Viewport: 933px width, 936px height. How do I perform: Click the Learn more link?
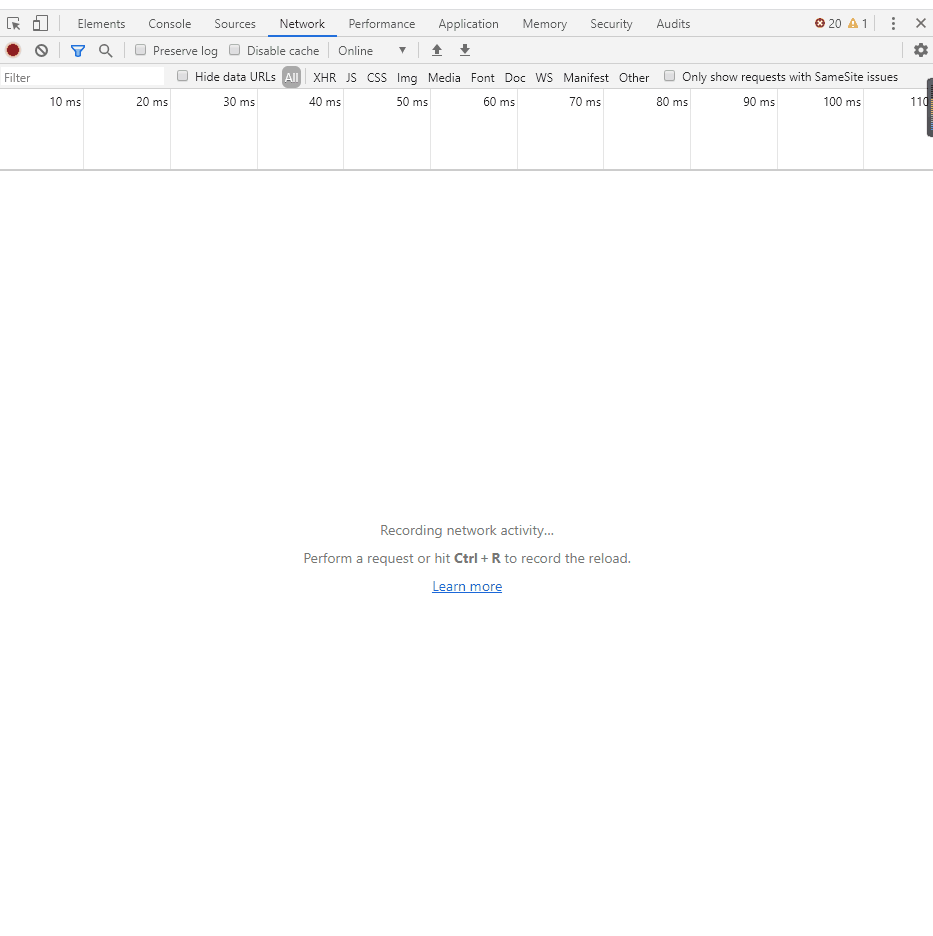pos(467,586)
